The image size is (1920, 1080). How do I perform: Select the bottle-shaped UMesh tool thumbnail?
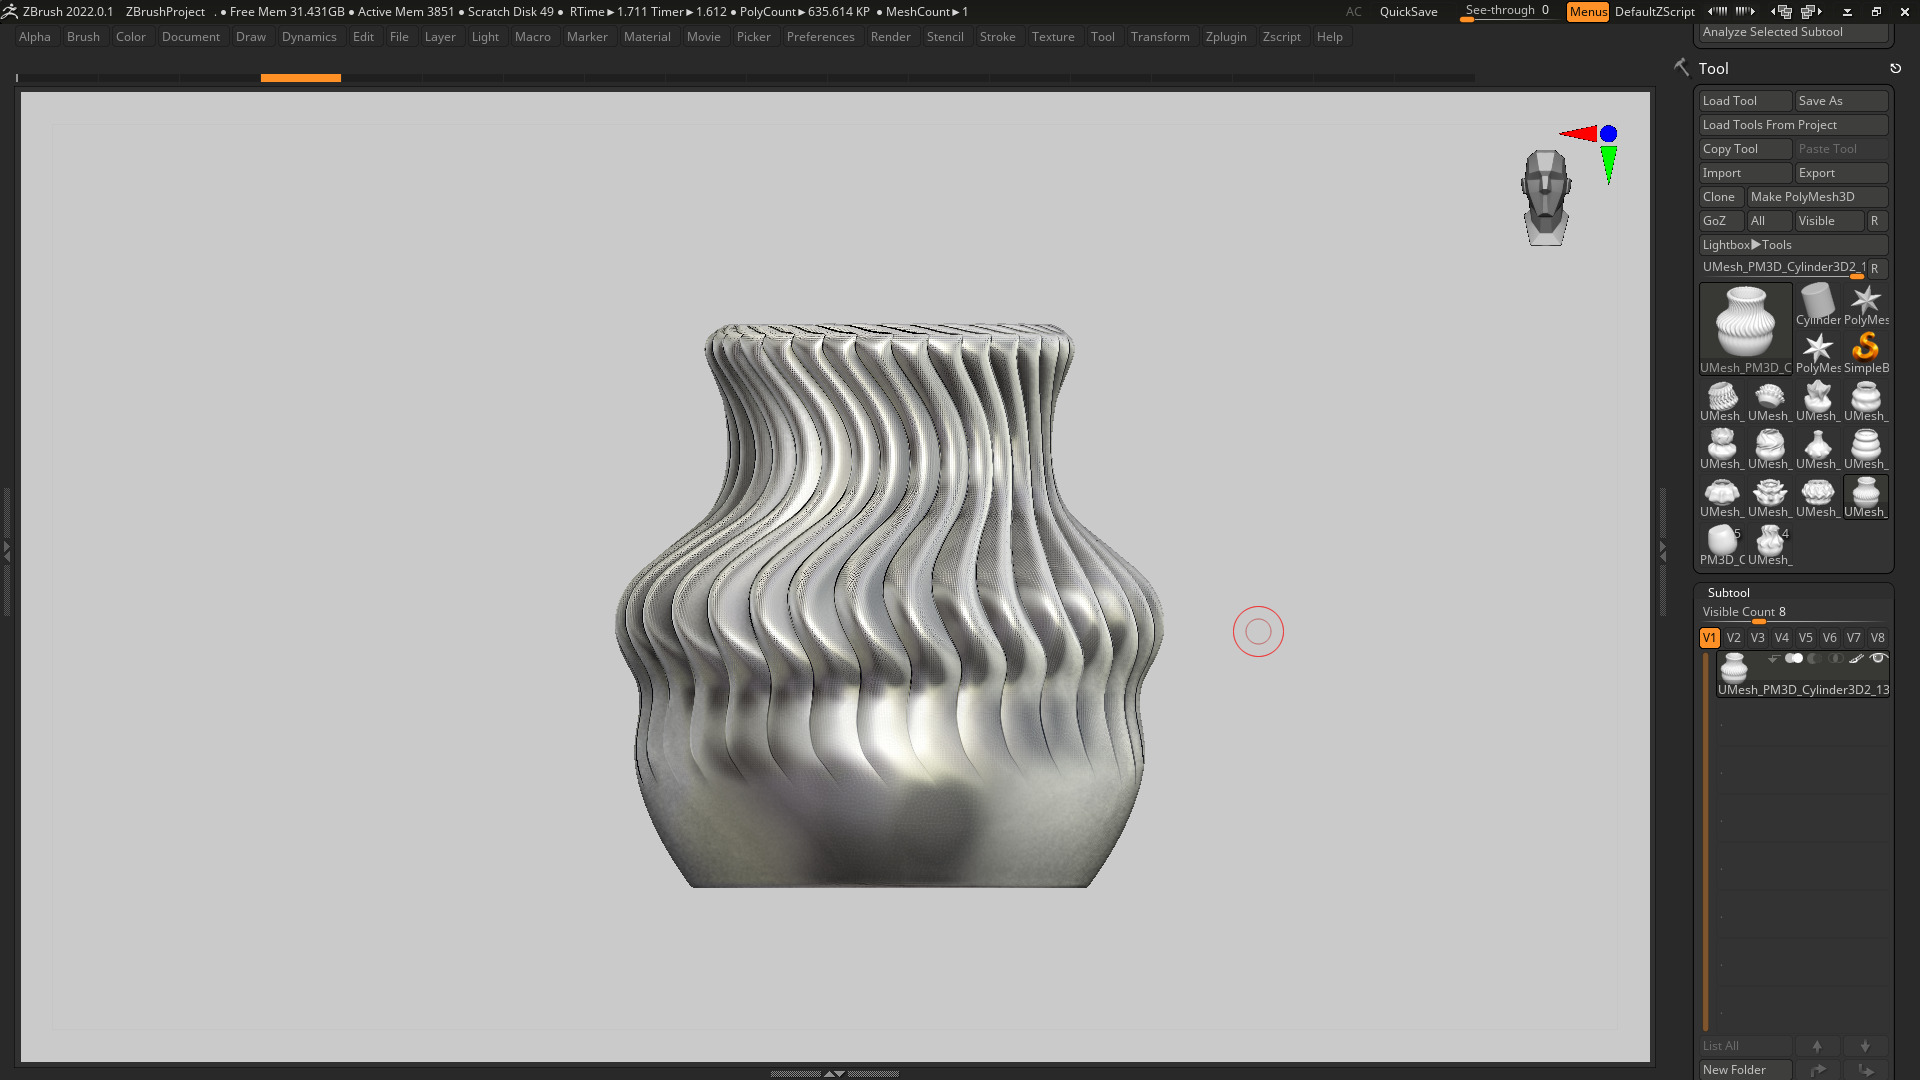tap(1817, 448)
